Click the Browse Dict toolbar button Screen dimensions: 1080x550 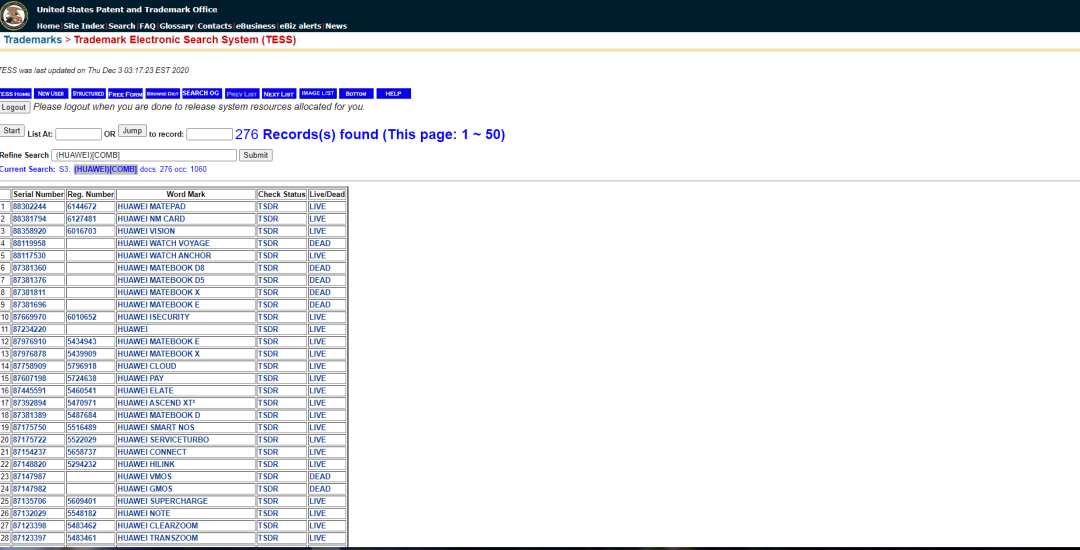pos(162,94)
